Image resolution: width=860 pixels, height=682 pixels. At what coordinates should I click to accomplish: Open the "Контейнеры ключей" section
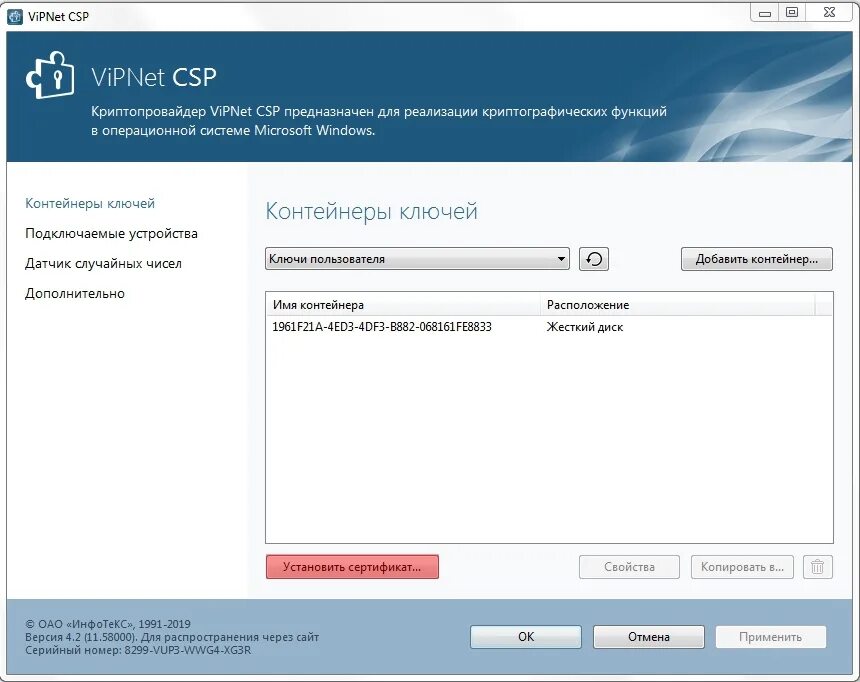[x=90, y=204]
